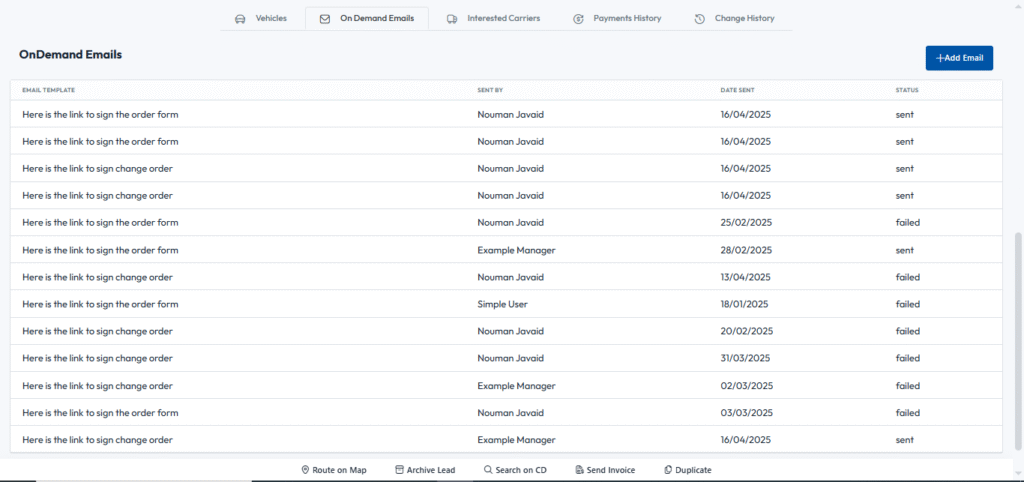Click the Route on Map label
The image size is (1024, 482).
click(x=340, y=470)
